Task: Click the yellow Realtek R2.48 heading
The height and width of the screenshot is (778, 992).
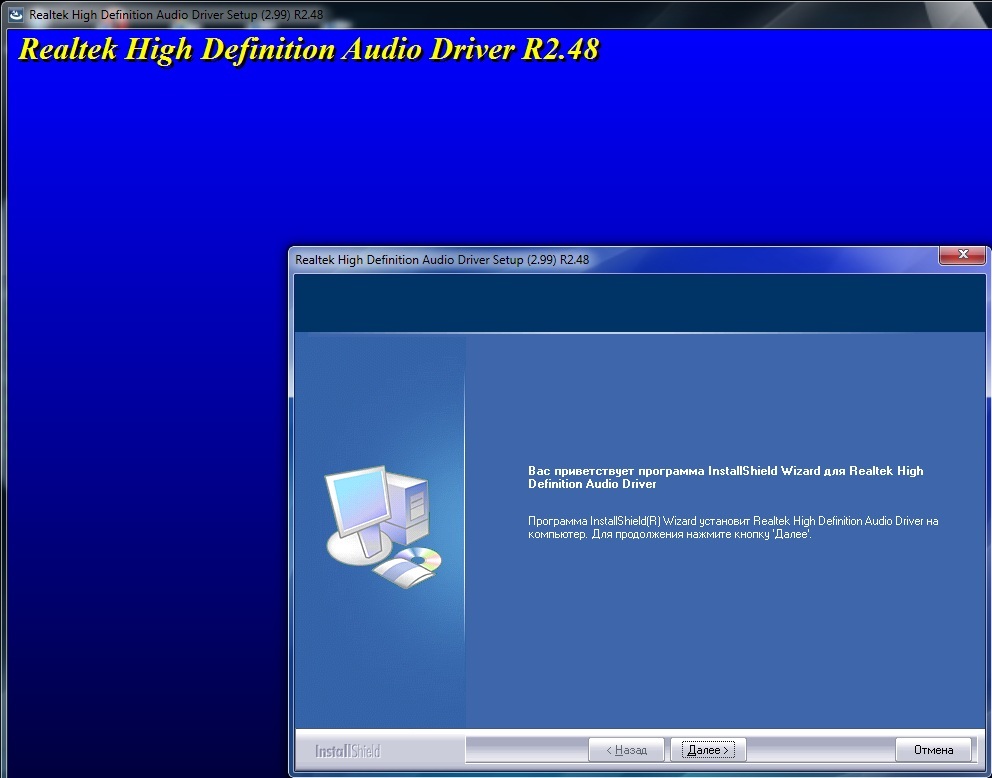Action: tap(308, 51)
